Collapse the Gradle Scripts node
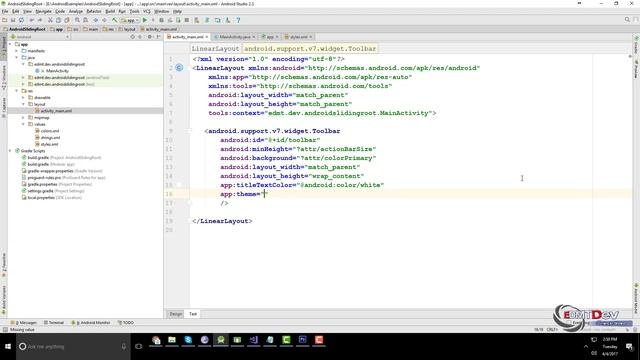Image resolution: width=640 pixels, height=360 pixels. click(x=10, y=151)
